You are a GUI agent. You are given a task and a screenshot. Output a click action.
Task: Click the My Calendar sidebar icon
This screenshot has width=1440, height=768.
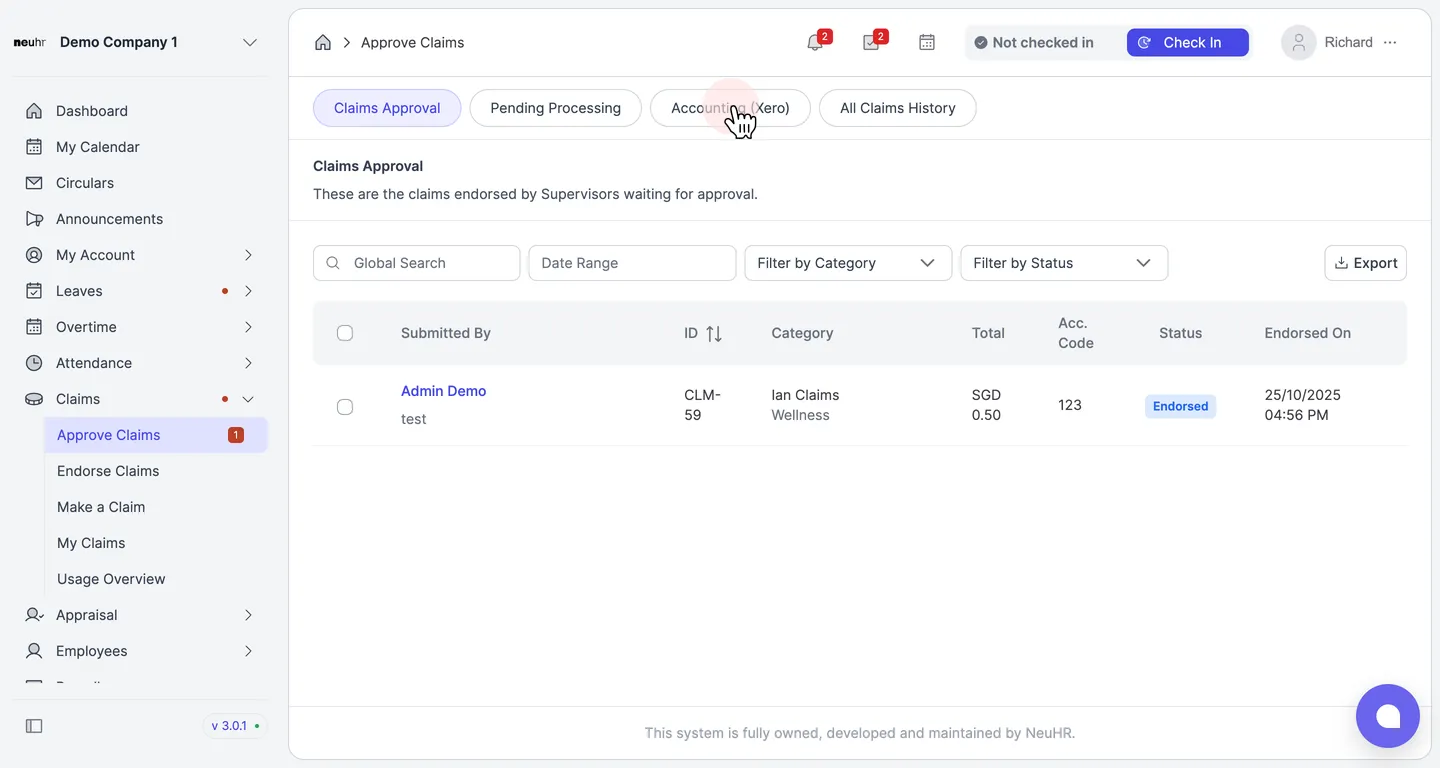pyautogui.click(x=34, y=147)
